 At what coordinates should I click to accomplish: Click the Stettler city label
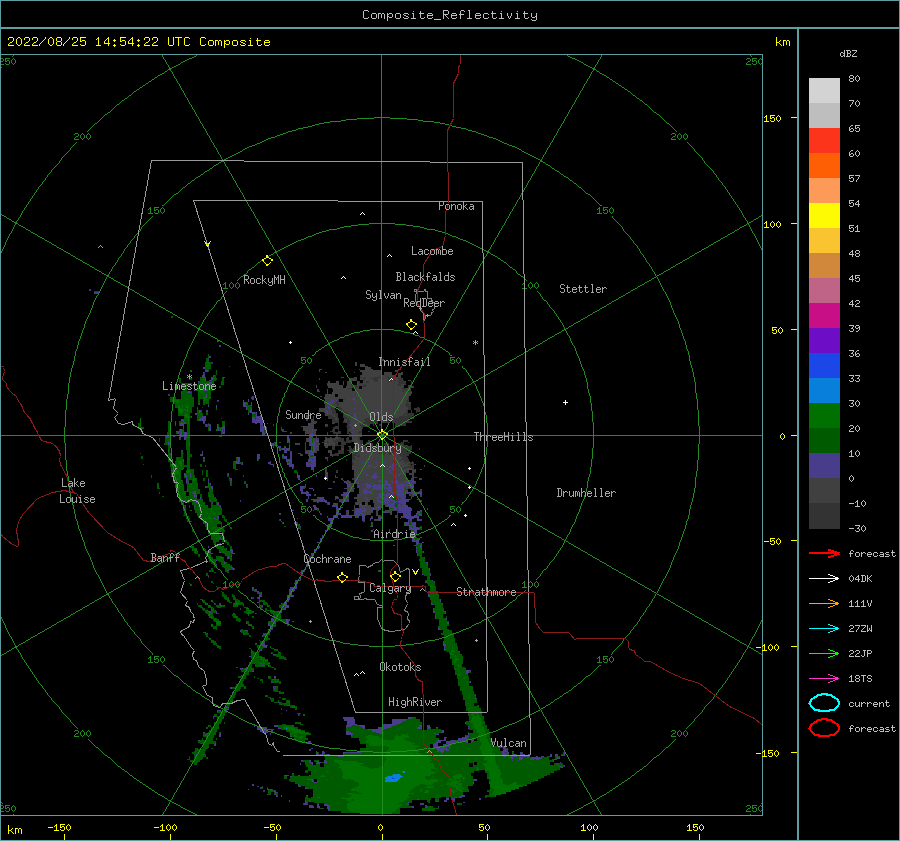pos(583,289)
